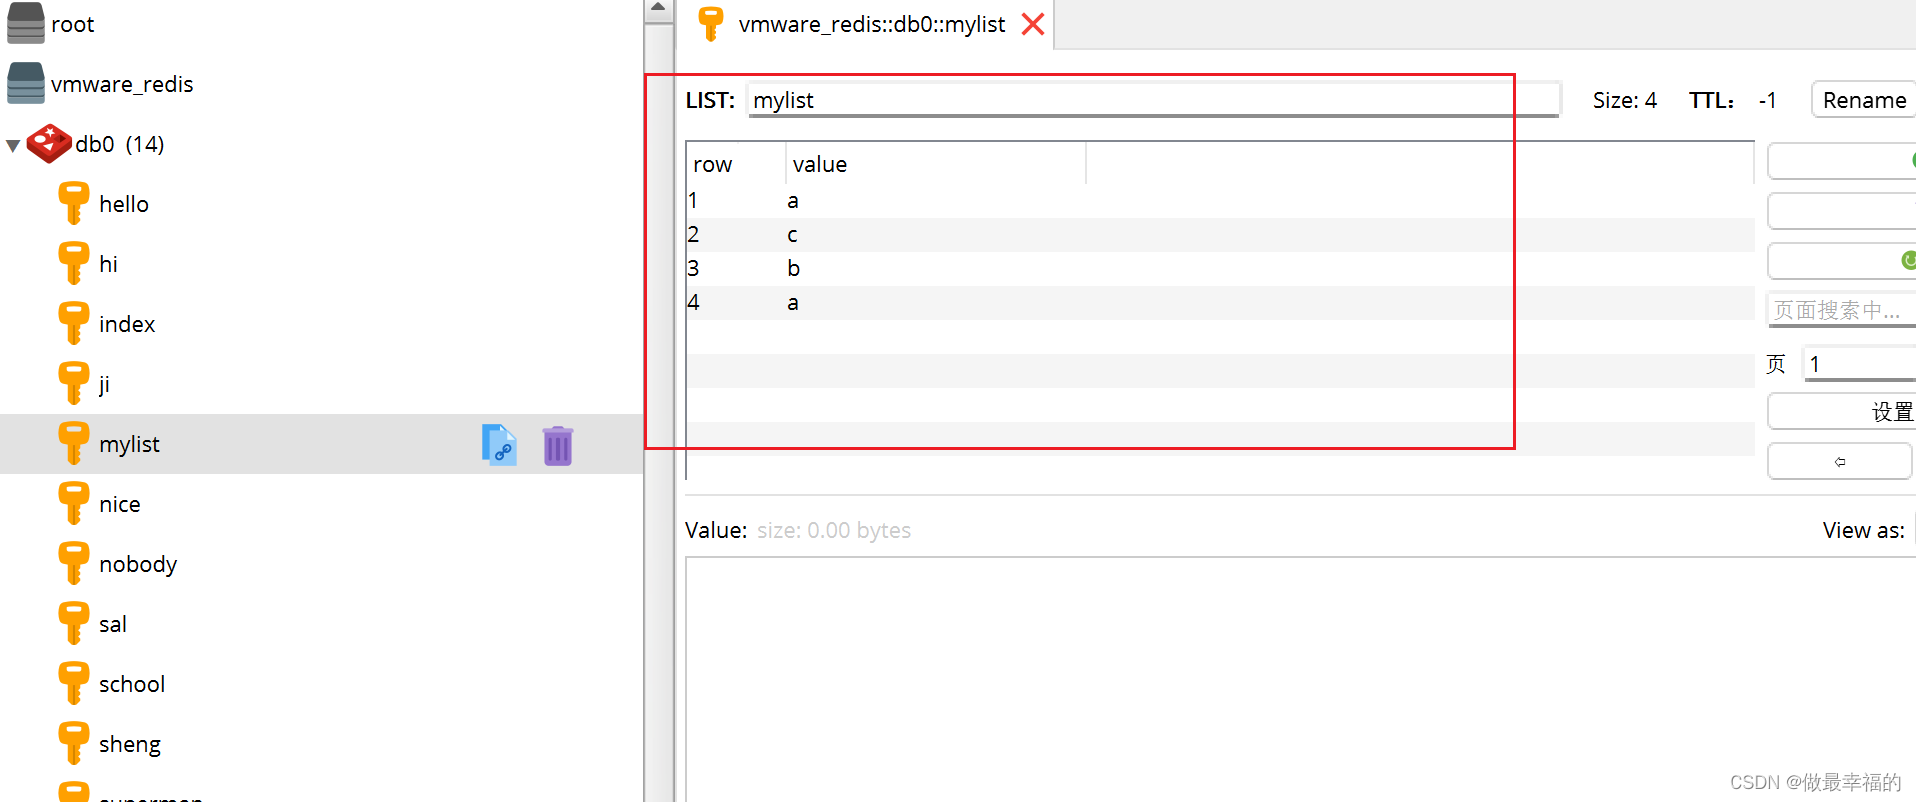Click the key icon beside ji
This screenshot has height=802, width=1916.
tap(73, 383)
